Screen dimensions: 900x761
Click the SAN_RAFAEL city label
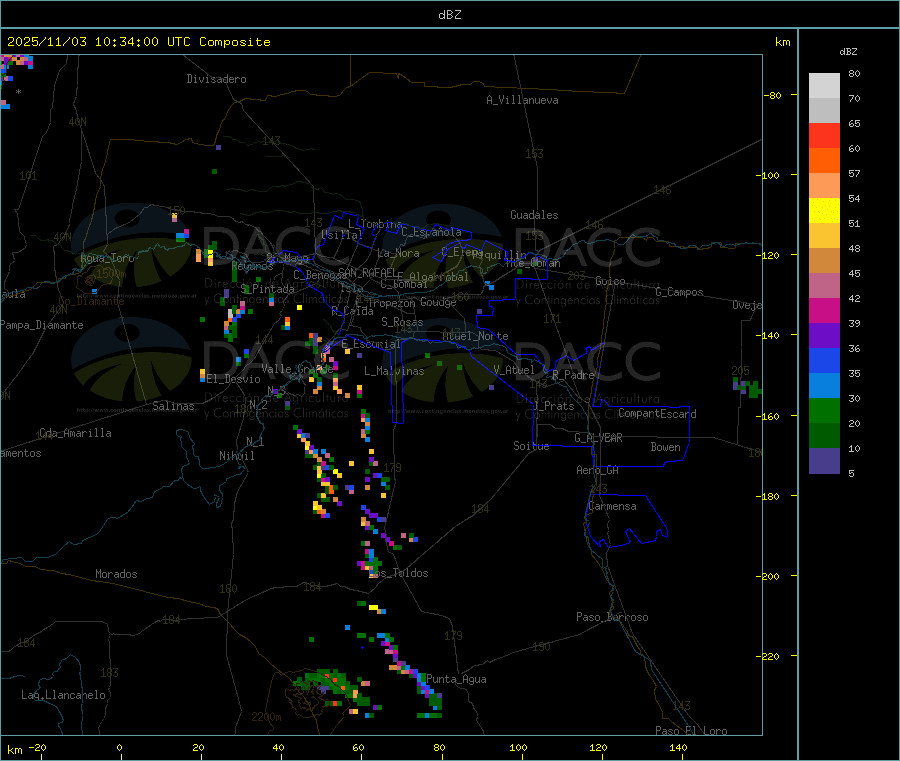click(x=367, y=272)
